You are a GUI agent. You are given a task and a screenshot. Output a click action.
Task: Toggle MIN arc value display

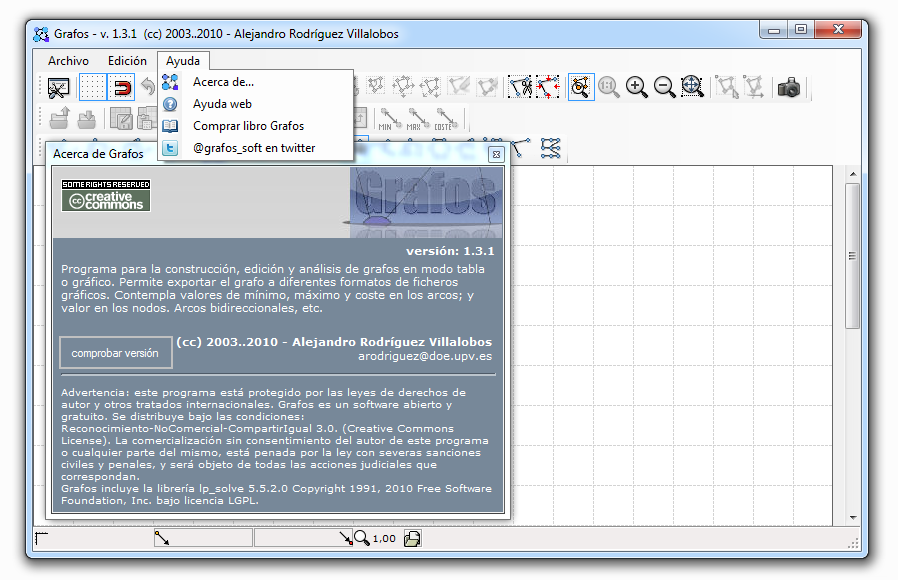point(389,119)
